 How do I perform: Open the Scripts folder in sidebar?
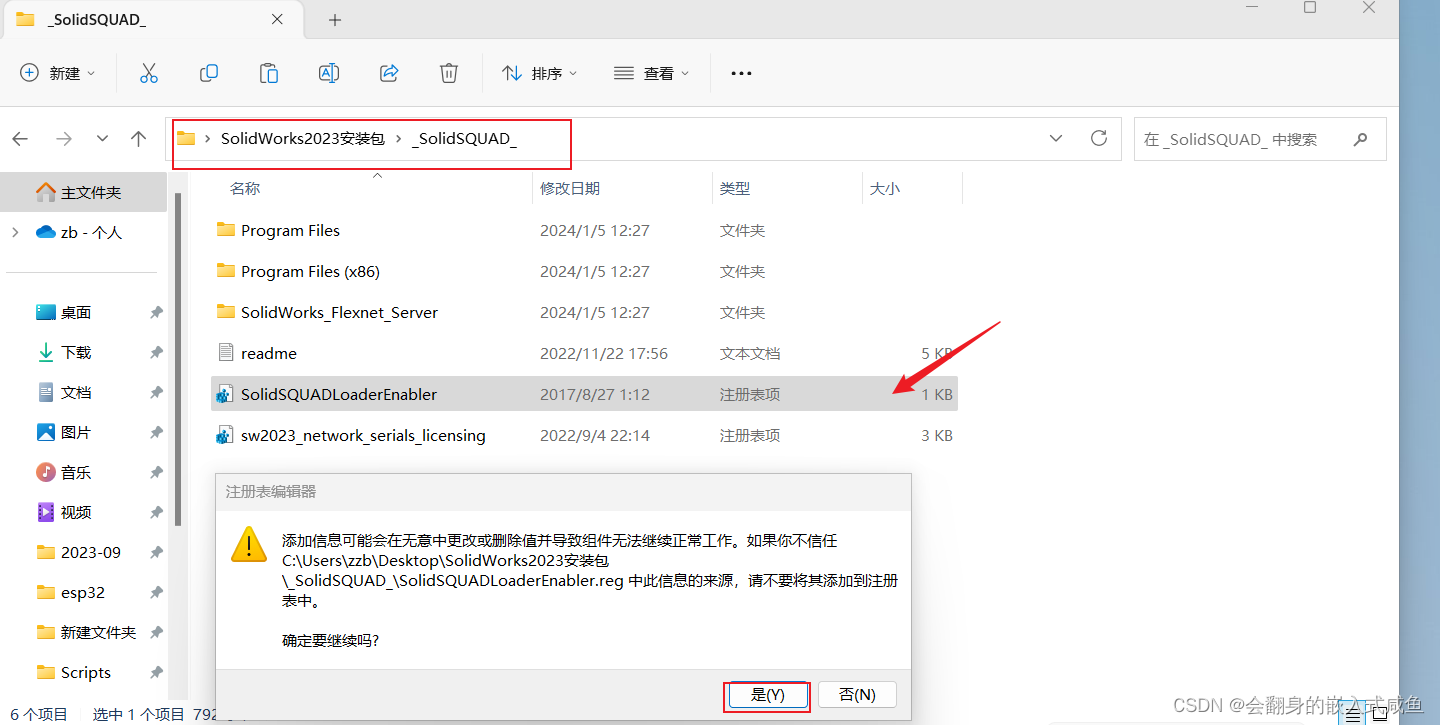[86, 672]
